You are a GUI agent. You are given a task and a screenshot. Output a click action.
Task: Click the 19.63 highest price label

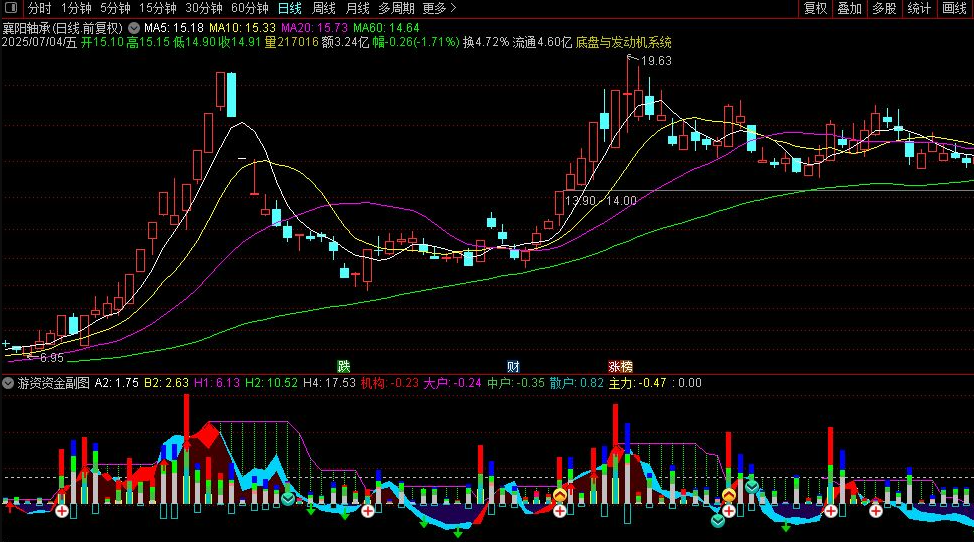tap(657, 61)
